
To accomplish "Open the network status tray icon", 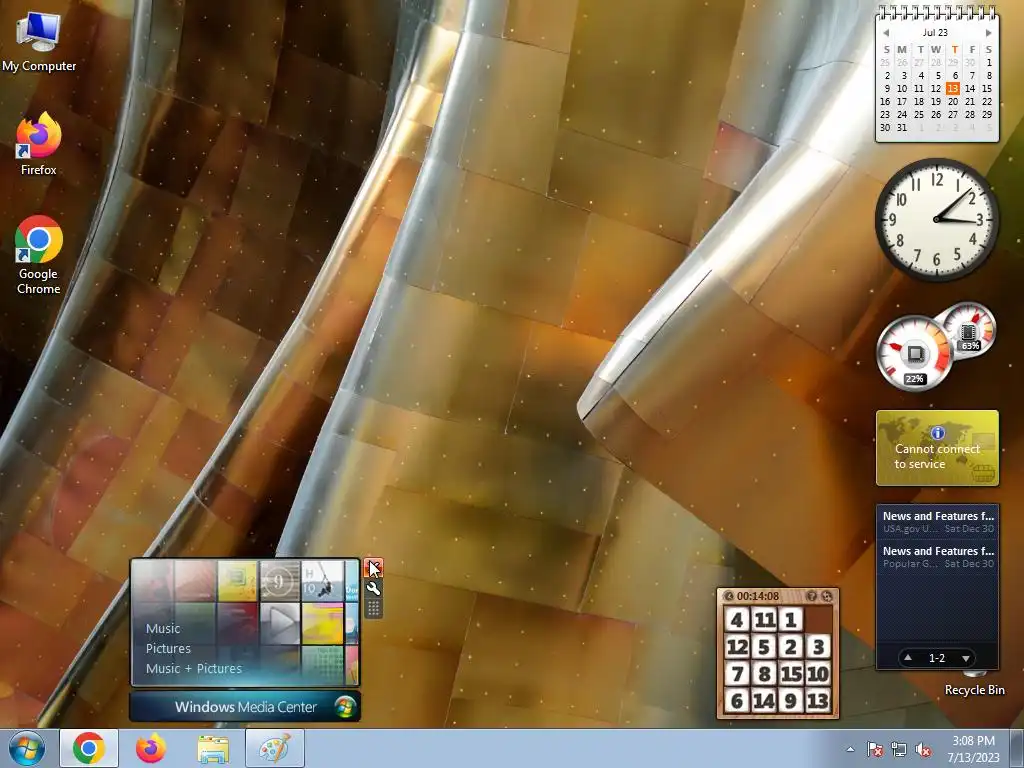I will (899, 749).
